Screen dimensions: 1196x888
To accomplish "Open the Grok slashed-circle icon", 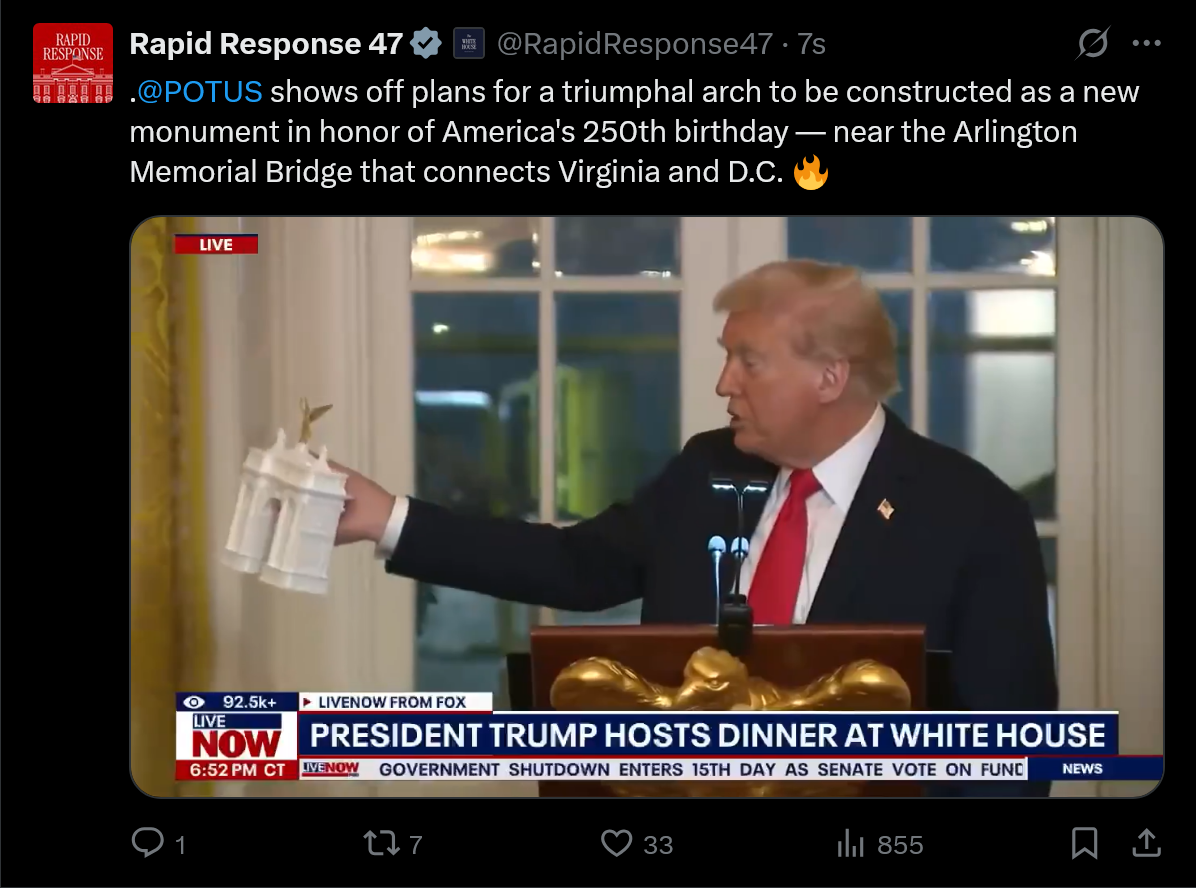I will 1092,43.
